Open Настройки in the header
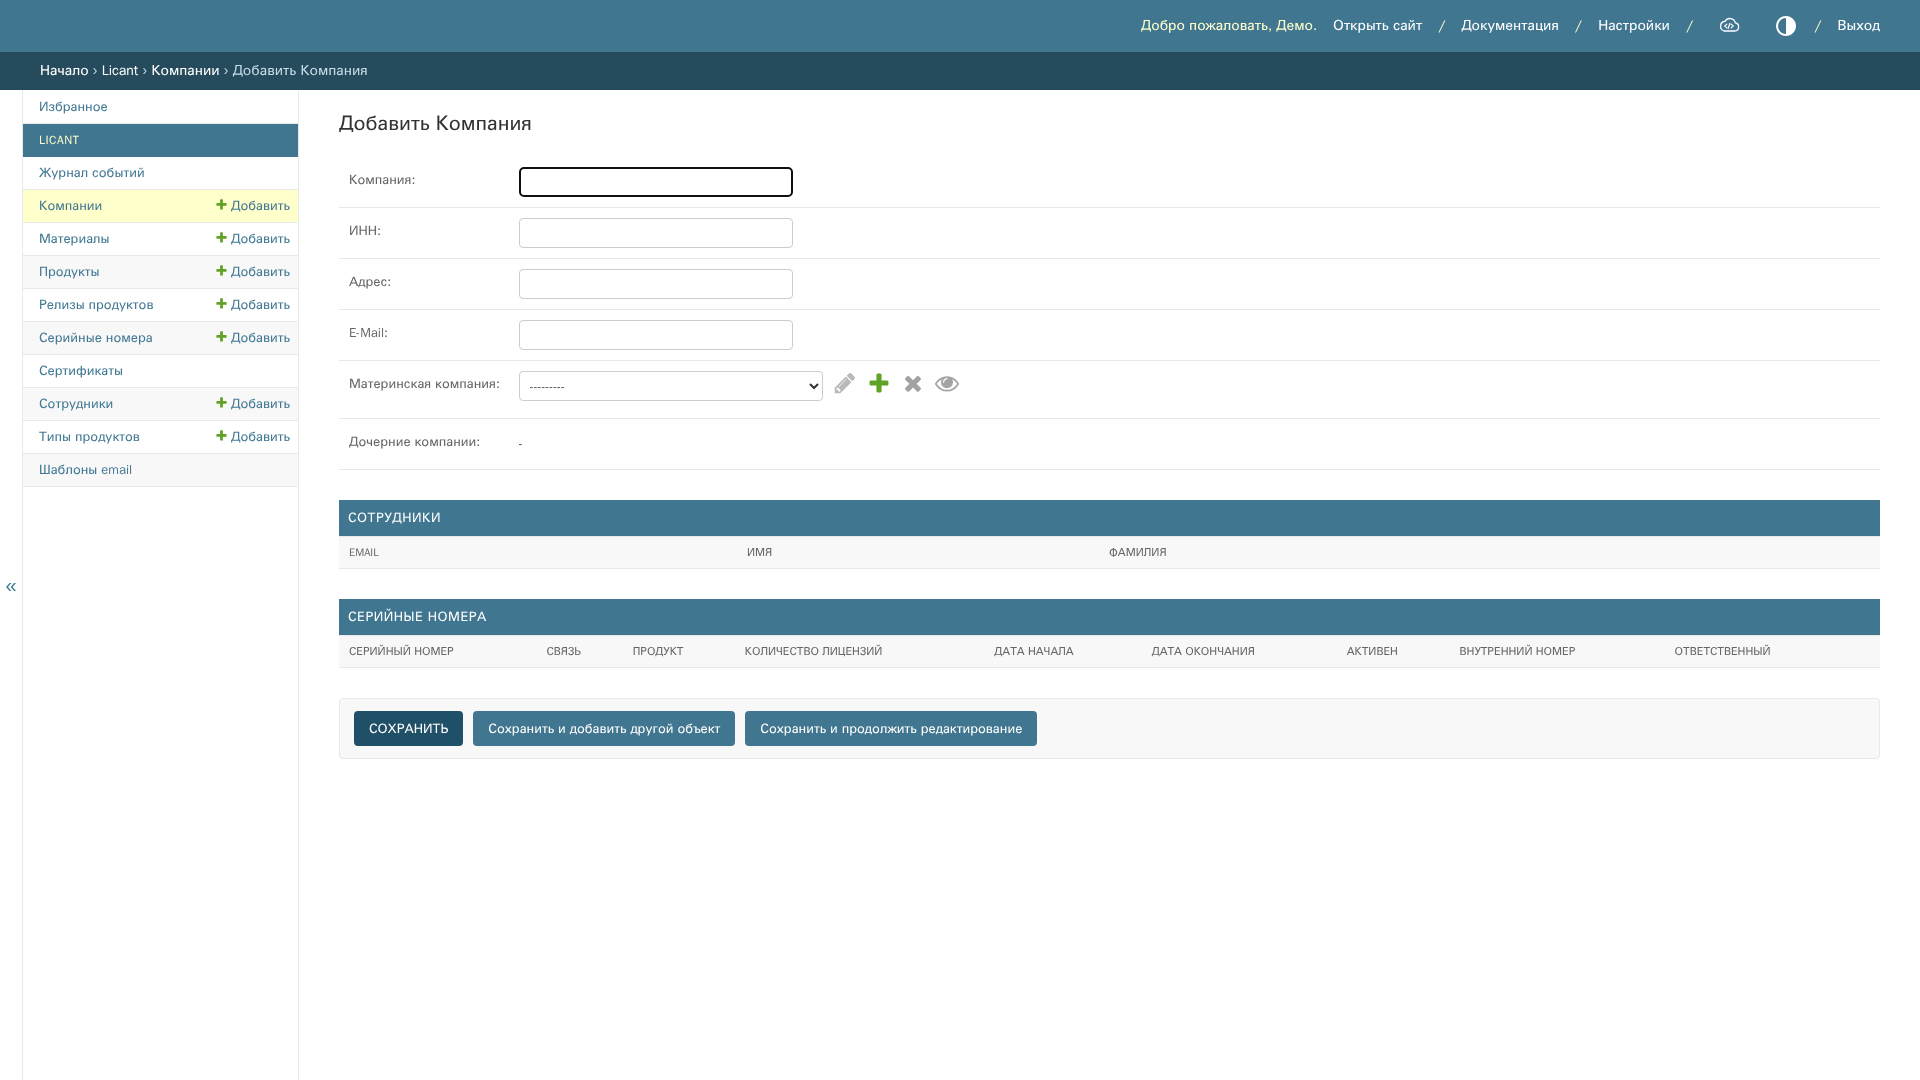This screenshot has width=1920, height=1080. click(1634, 26)
